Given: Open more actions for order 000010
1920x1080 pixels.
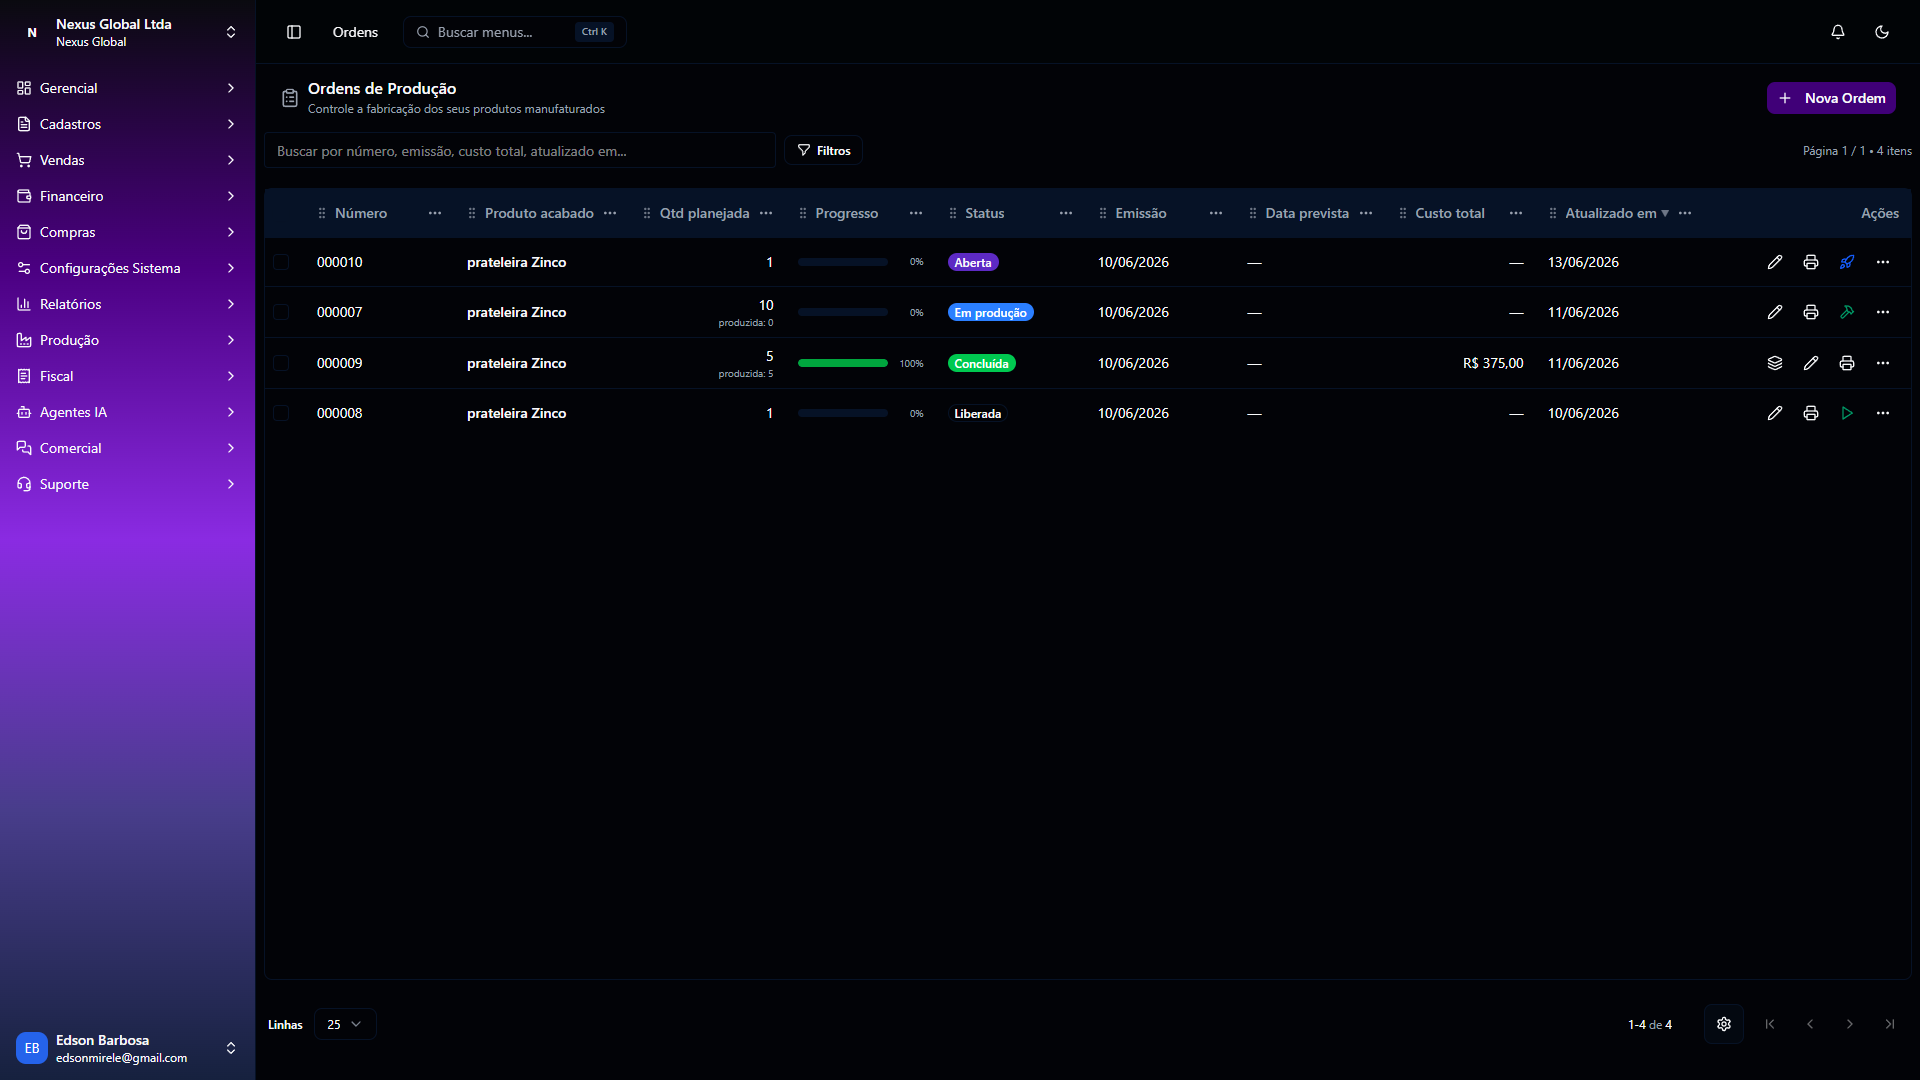Looking at the screenshot, I should coord(1883,262).
